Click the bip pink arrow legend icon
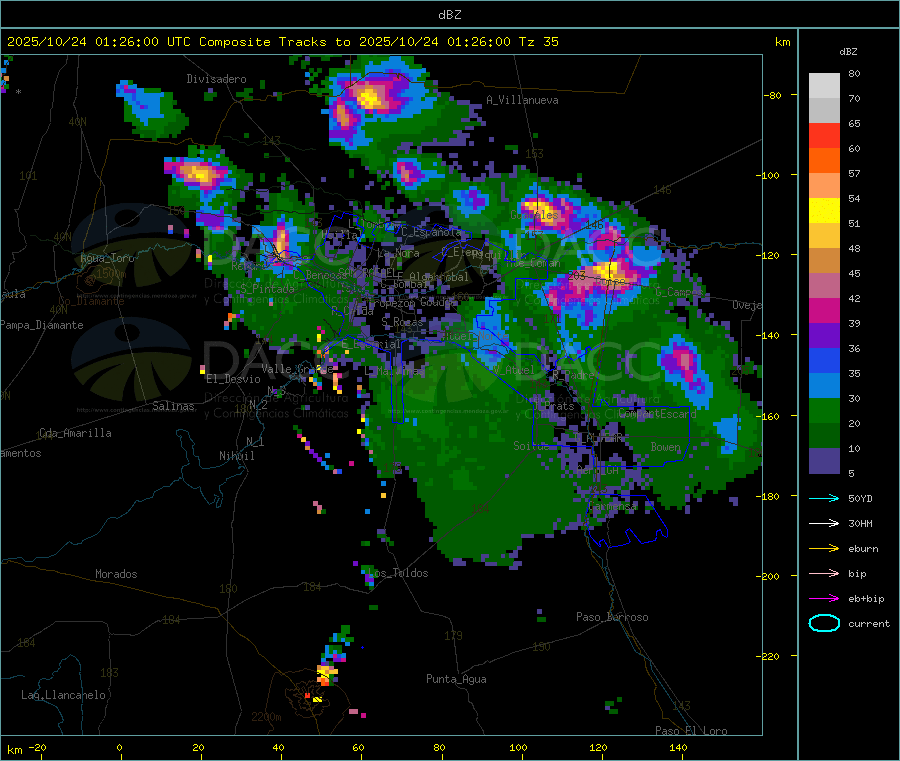This screenshot has height=761, width=900. pos(824,573)
